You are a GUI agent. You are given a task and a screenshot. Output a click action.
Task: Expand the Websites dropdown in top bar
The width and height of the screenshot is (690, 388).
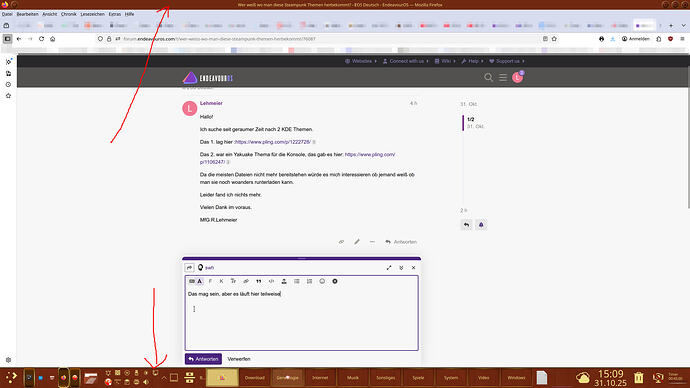[x=361, y=61]
